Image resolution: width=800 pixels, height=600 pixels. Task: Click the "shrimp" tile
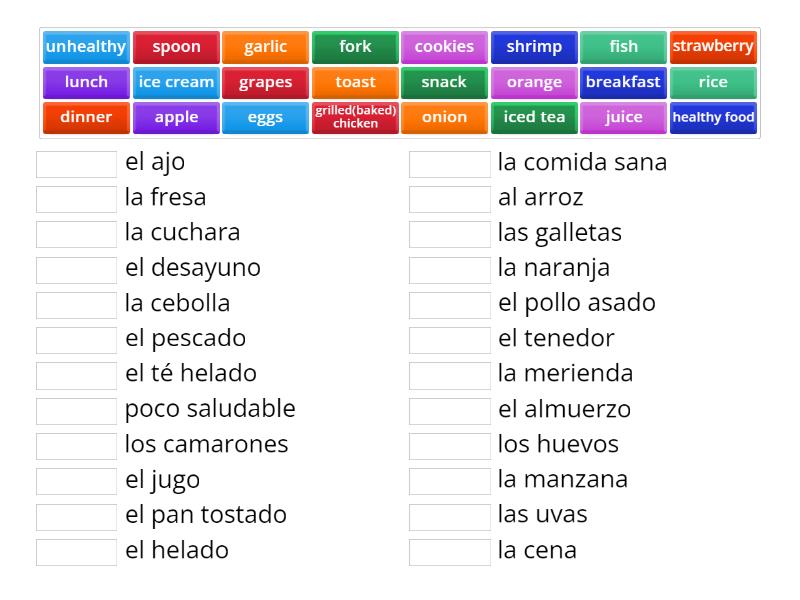click(x=534, y=46)
